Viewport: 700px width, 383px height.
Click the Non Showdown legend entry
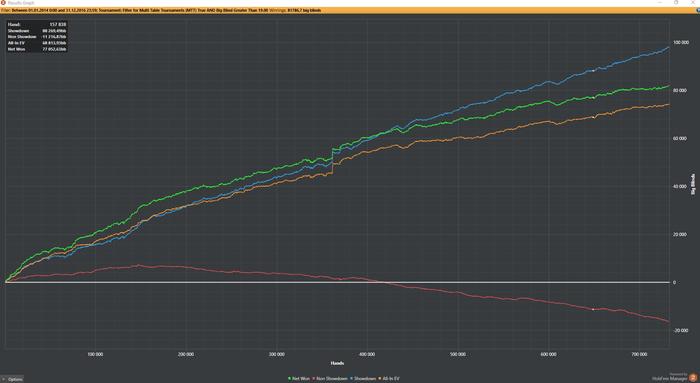[330, 379]
